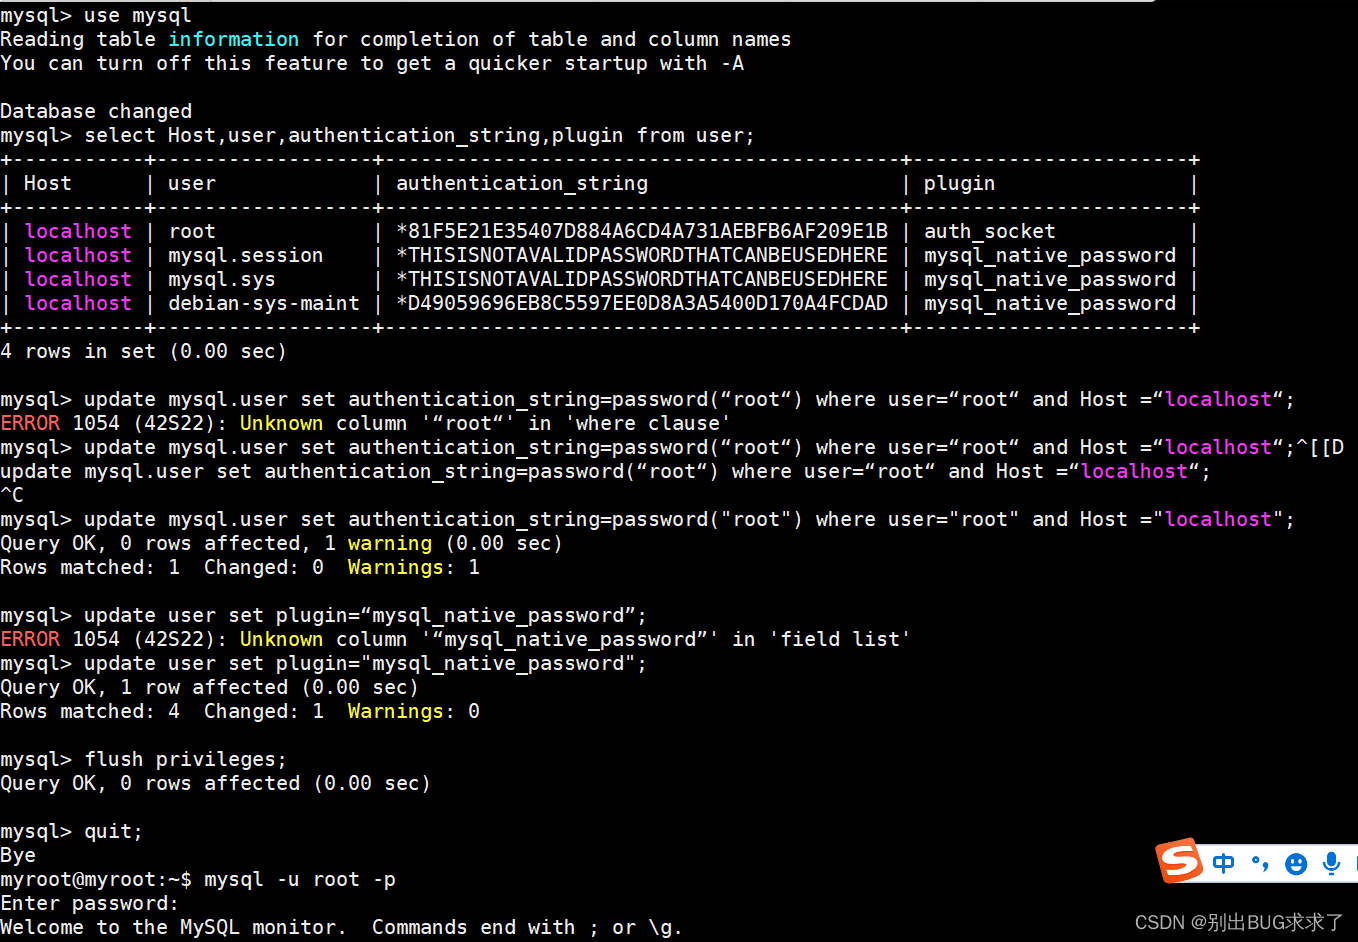Image resolution: width=1358 pixels, height=942 pixels.
Task: Click localhost in the debian-sys-maint row
Action: coord(78,303)
